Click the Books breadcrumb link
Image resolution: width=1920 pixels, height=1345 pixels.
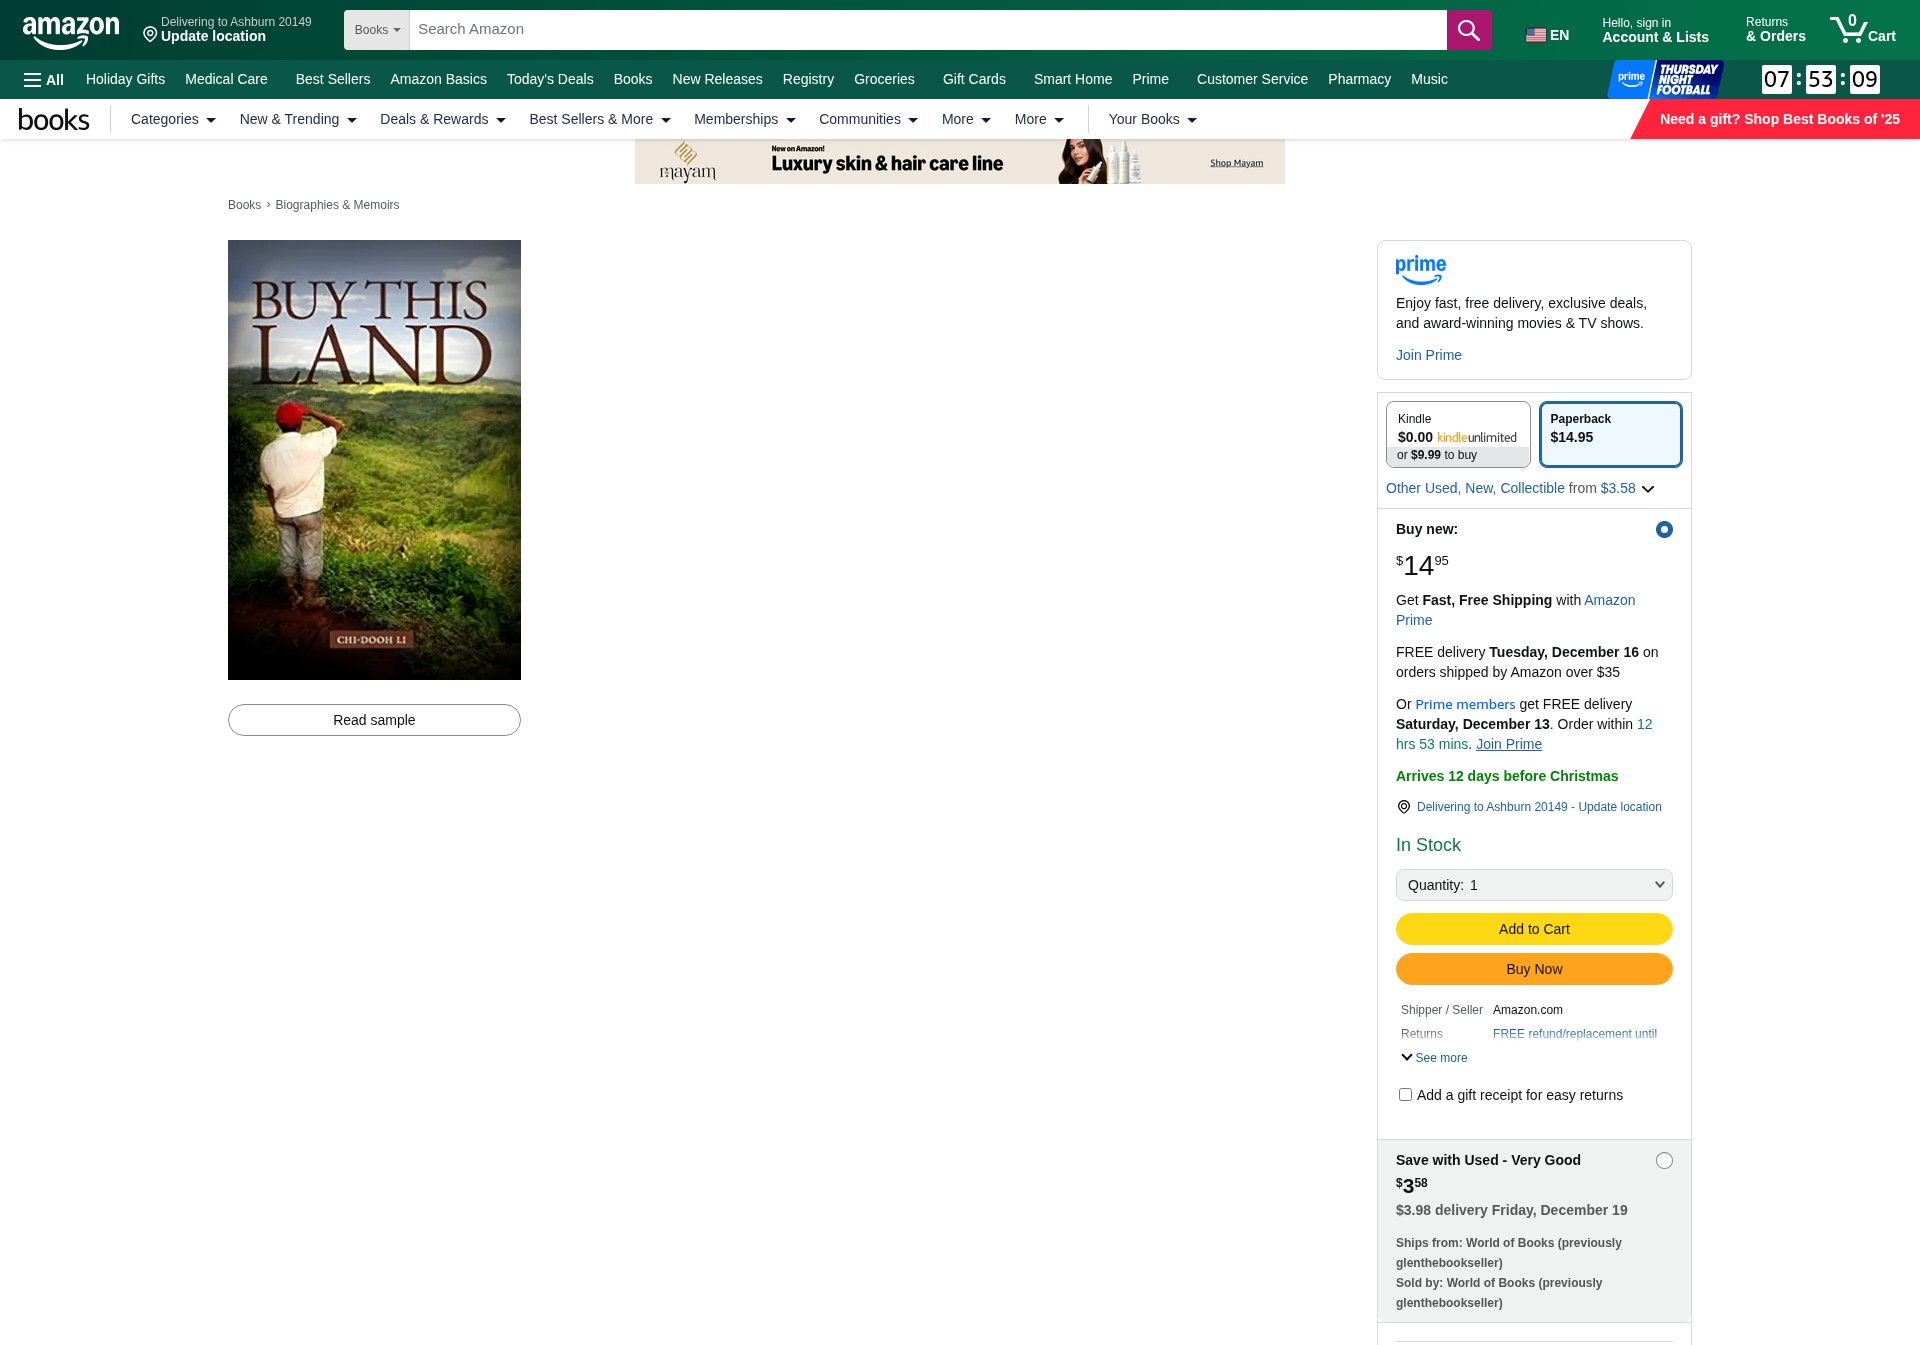point(244,205)
